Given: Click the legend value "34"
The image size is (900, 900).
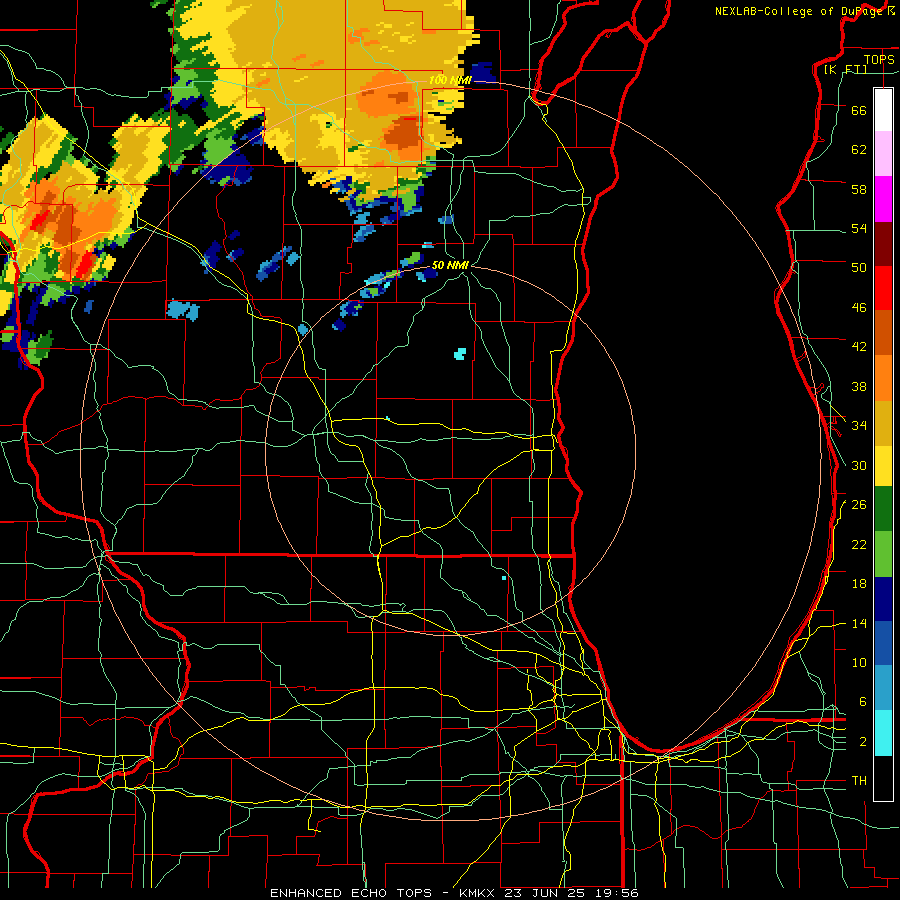Looking at the screenshot, I should (859, 425).
